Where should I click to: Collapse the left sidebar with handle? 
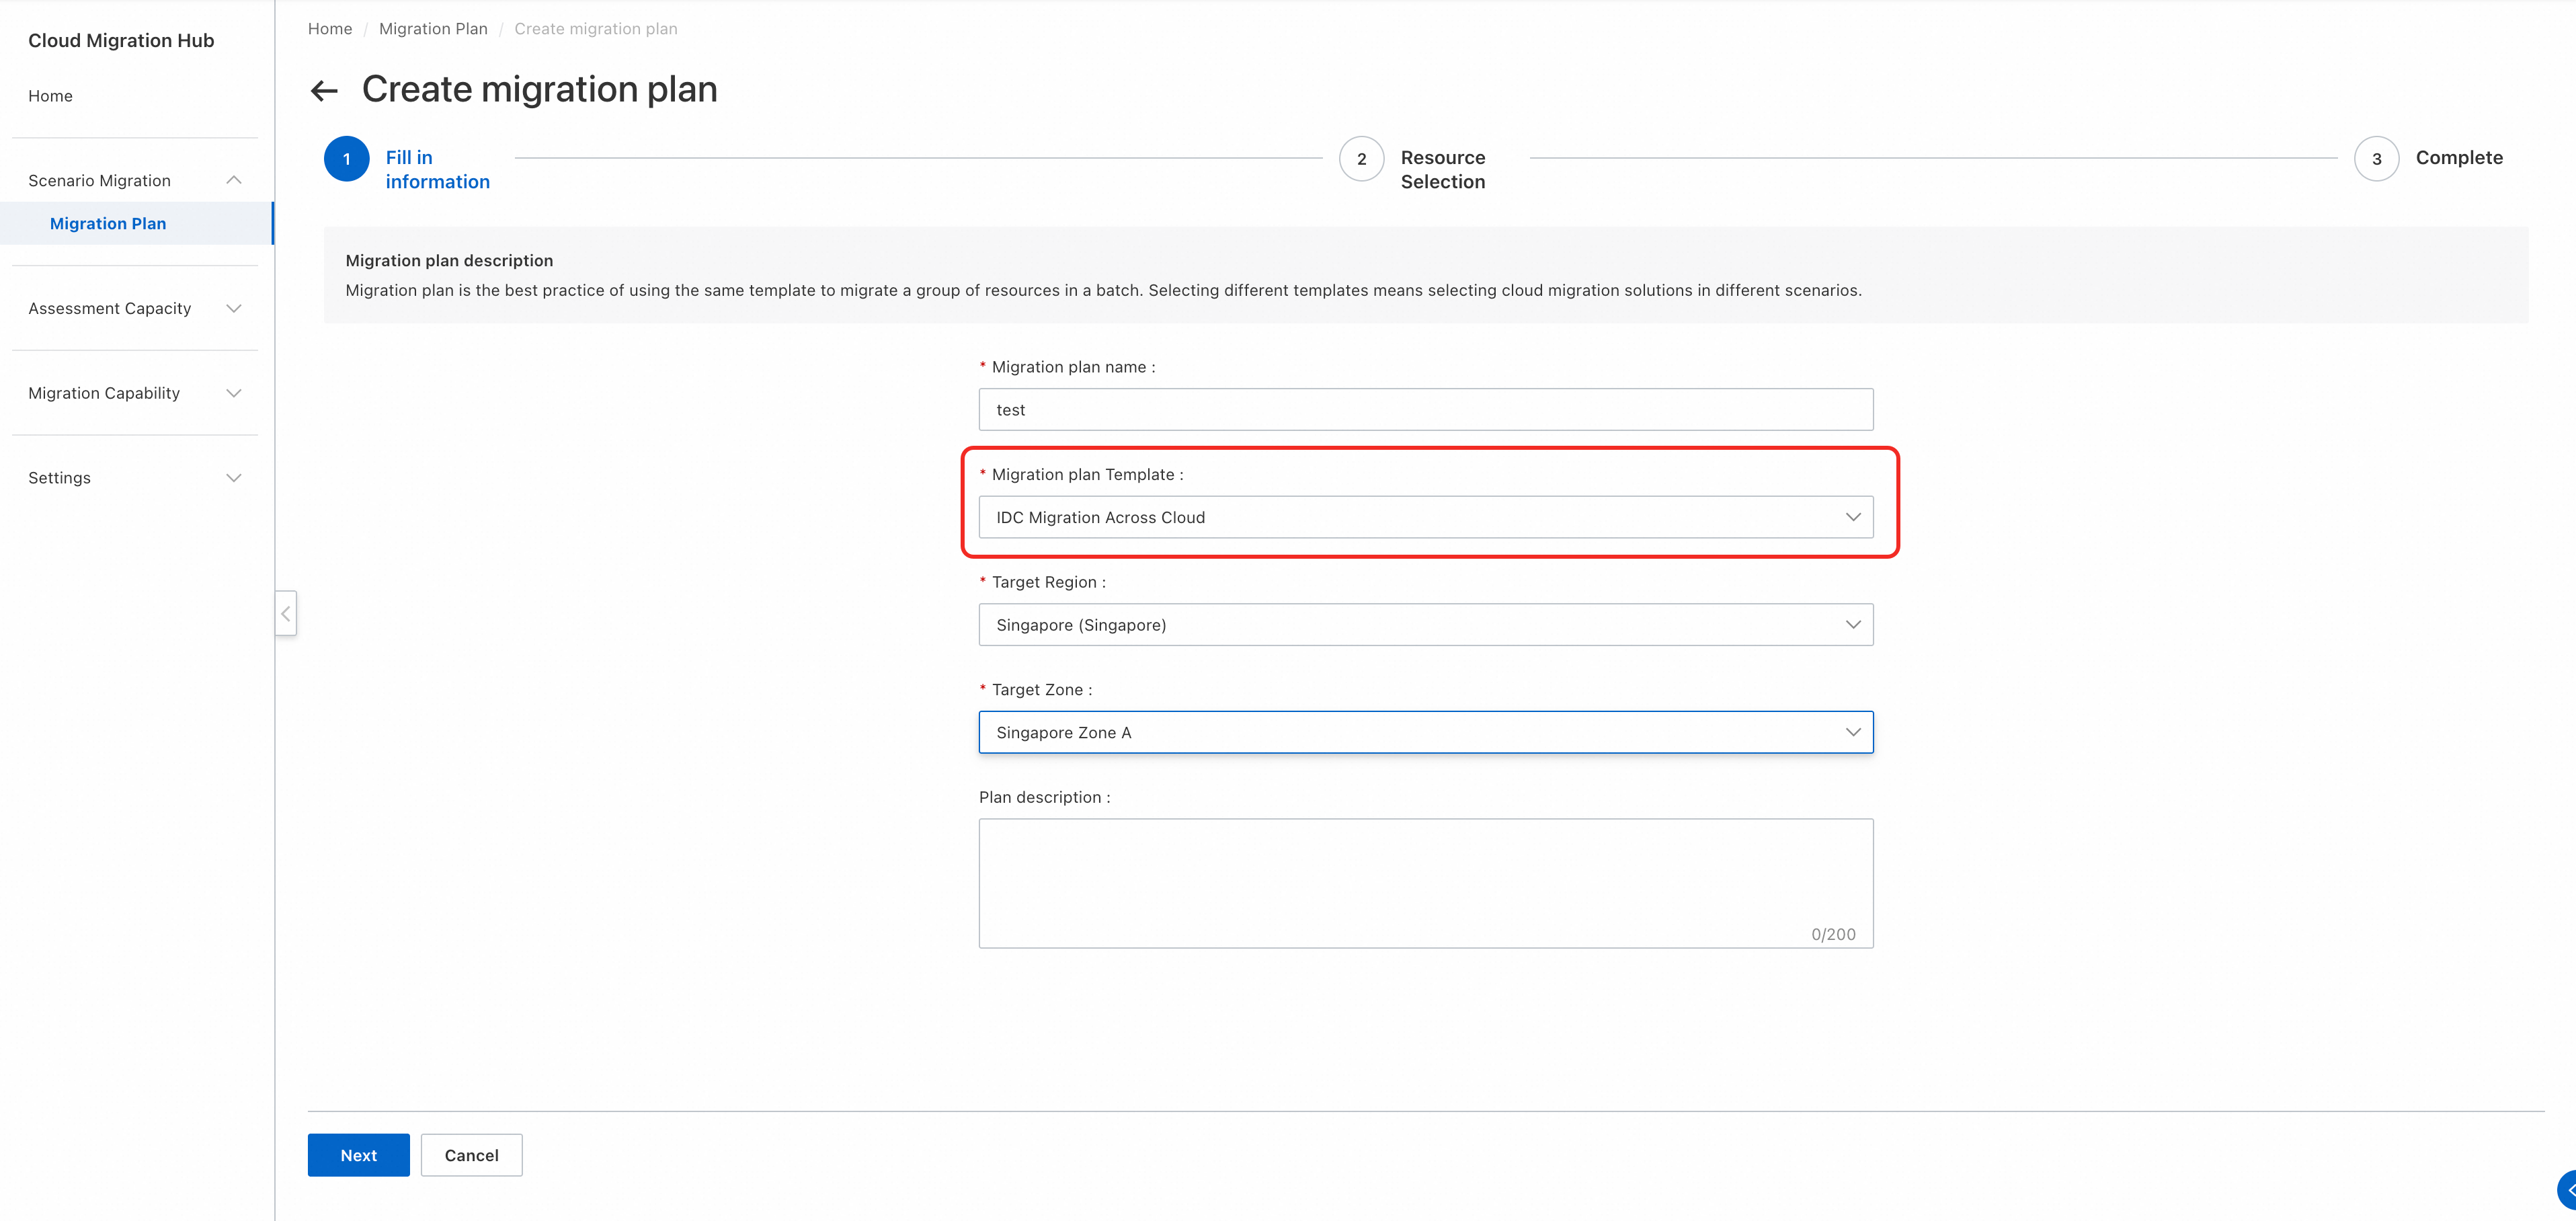click(x=286, y=613)
